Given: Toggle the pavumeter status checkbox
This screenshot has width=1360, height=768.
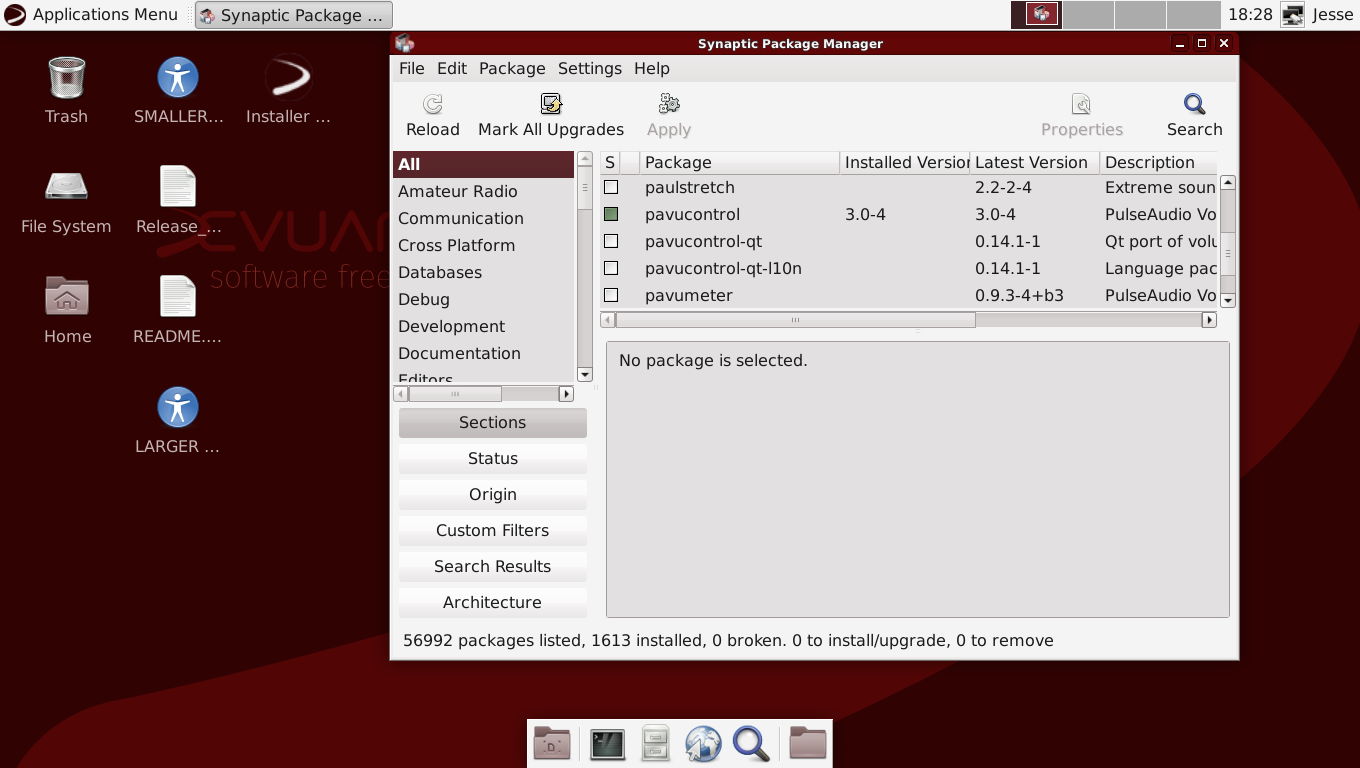Looking at the screenshot, I should pos(611,295).
